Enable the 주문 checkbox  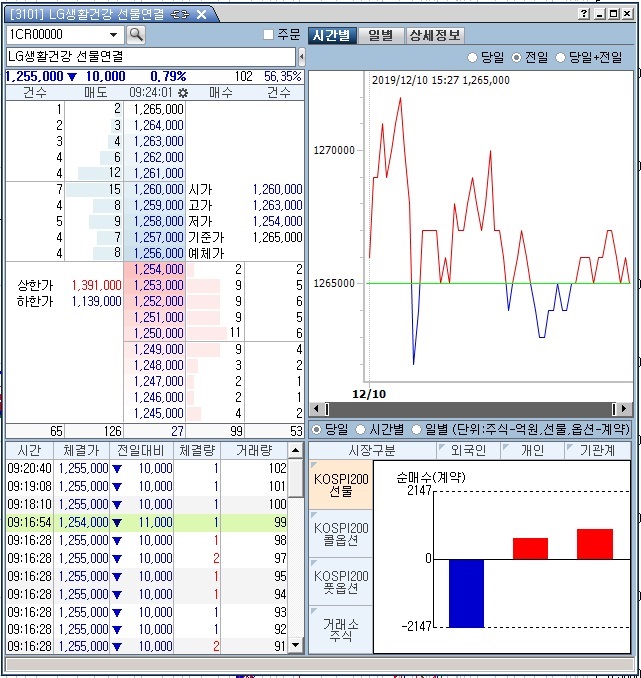click(x=268, y=35)
